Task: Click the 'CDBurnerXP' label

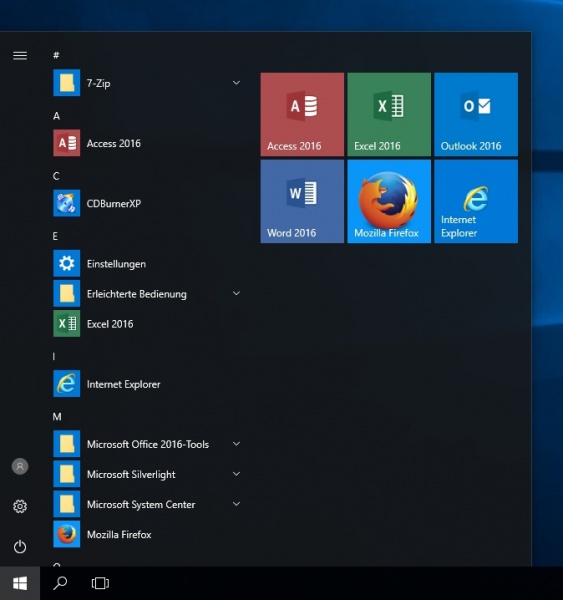Action: click(x=114, y=204)
